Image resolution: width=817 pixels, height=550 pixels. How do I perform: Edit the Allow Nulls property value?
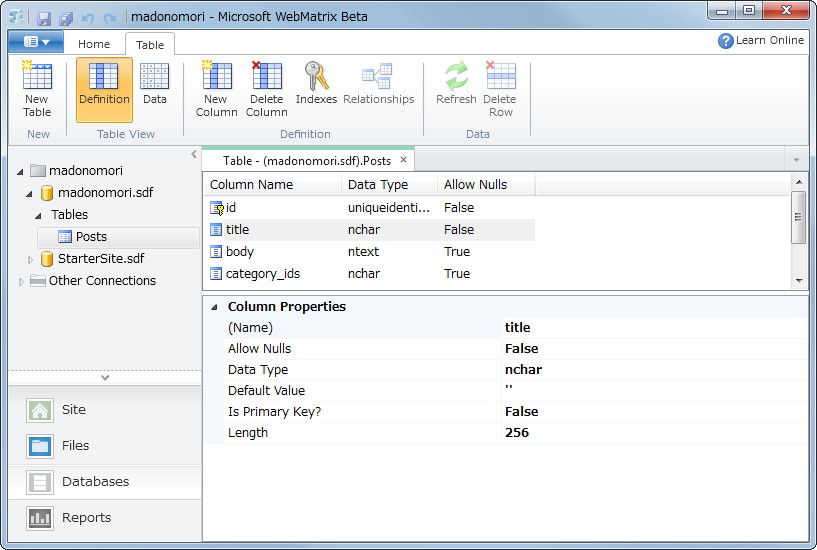click(x=655, y=349)
